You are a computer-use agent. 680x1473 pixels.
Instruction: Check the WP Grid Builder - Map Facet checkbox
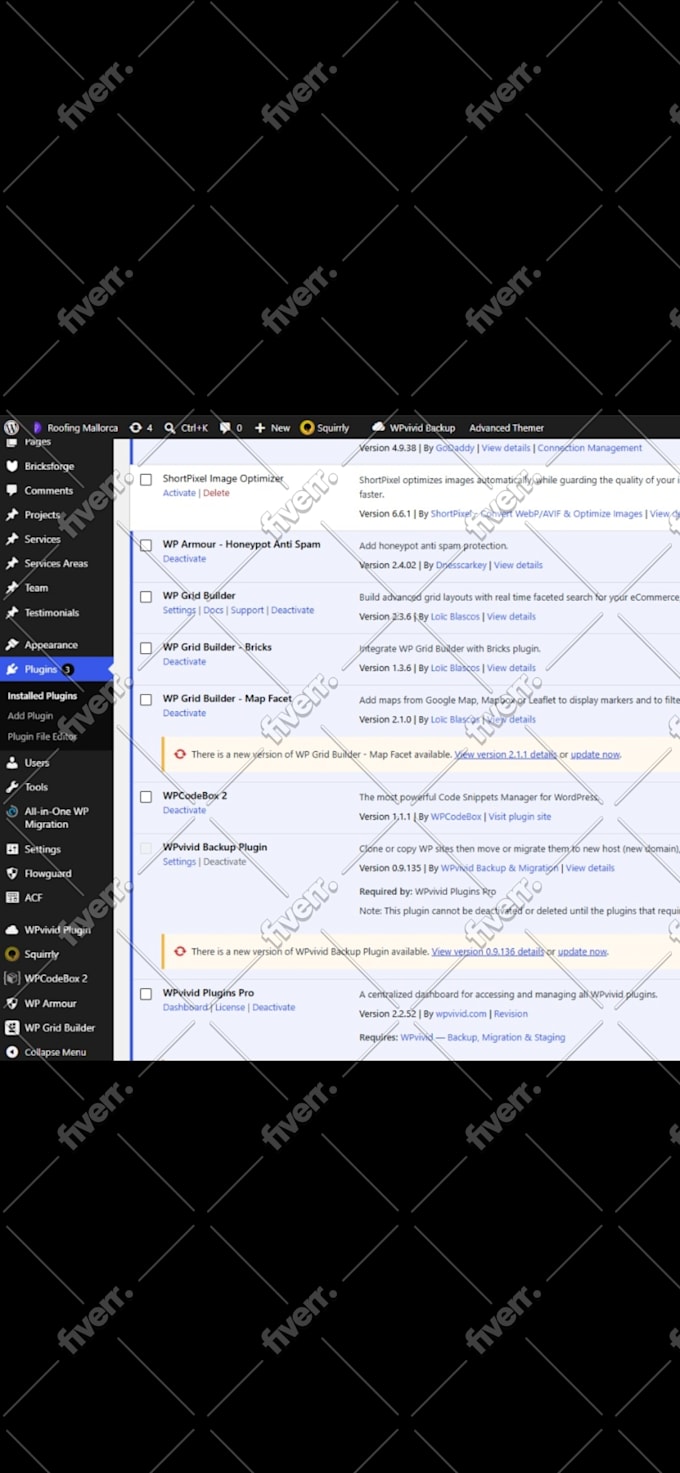point(146,700)
